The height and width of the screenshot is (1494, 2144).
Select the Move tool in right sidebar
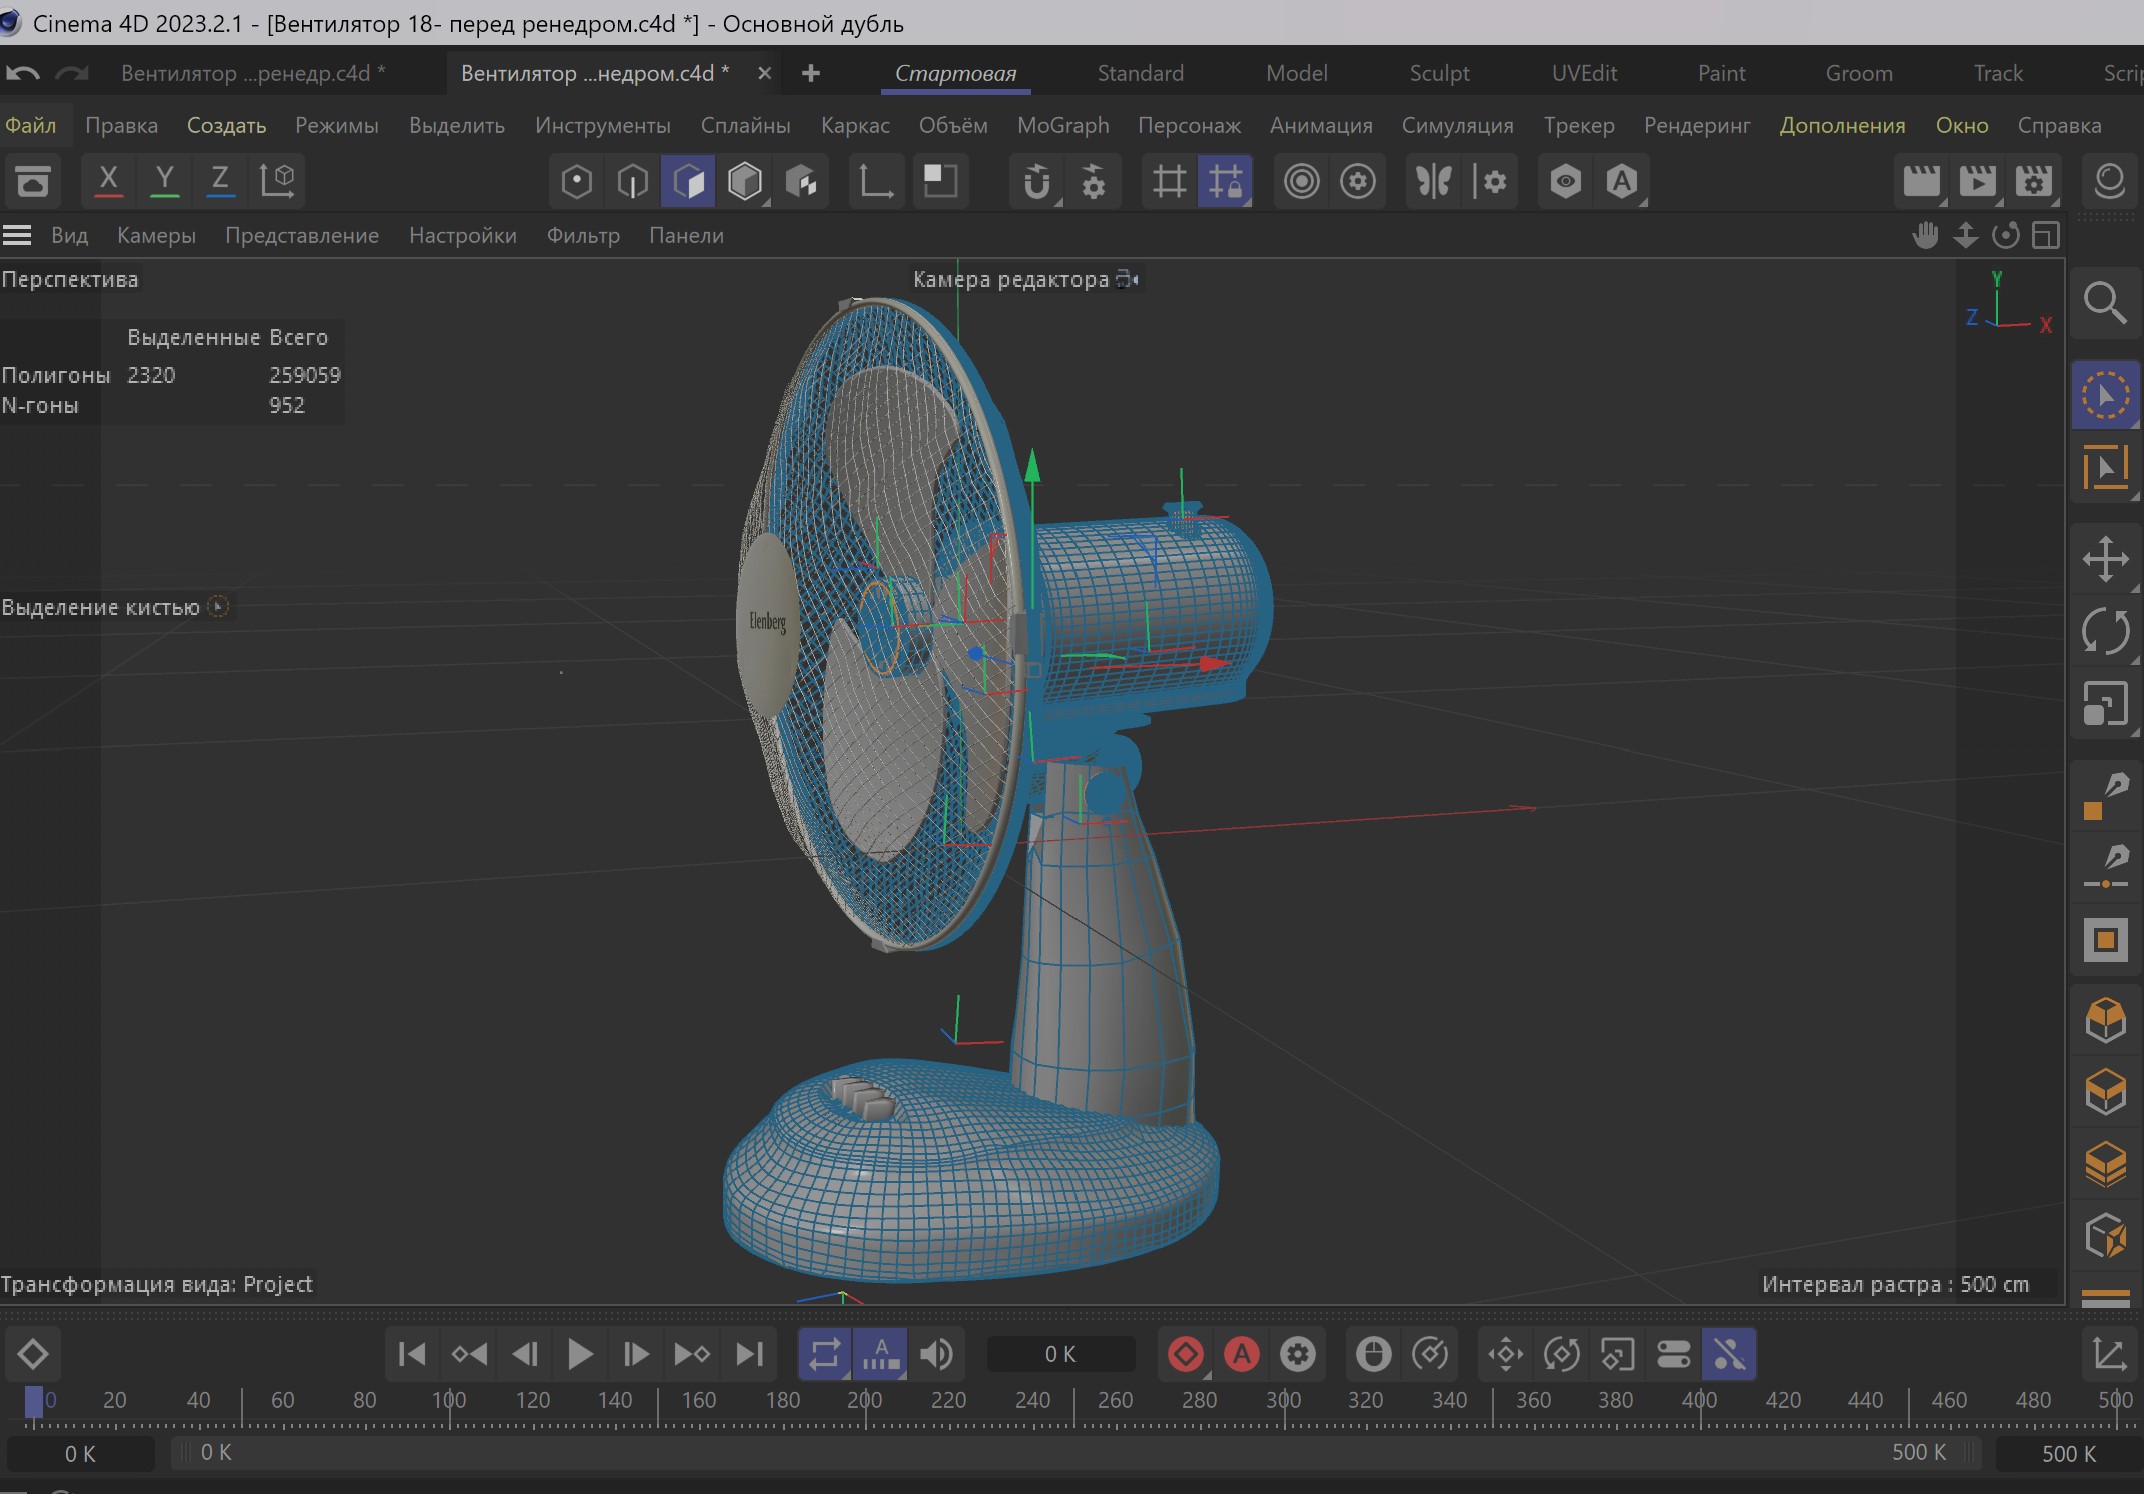[2105, 559]
